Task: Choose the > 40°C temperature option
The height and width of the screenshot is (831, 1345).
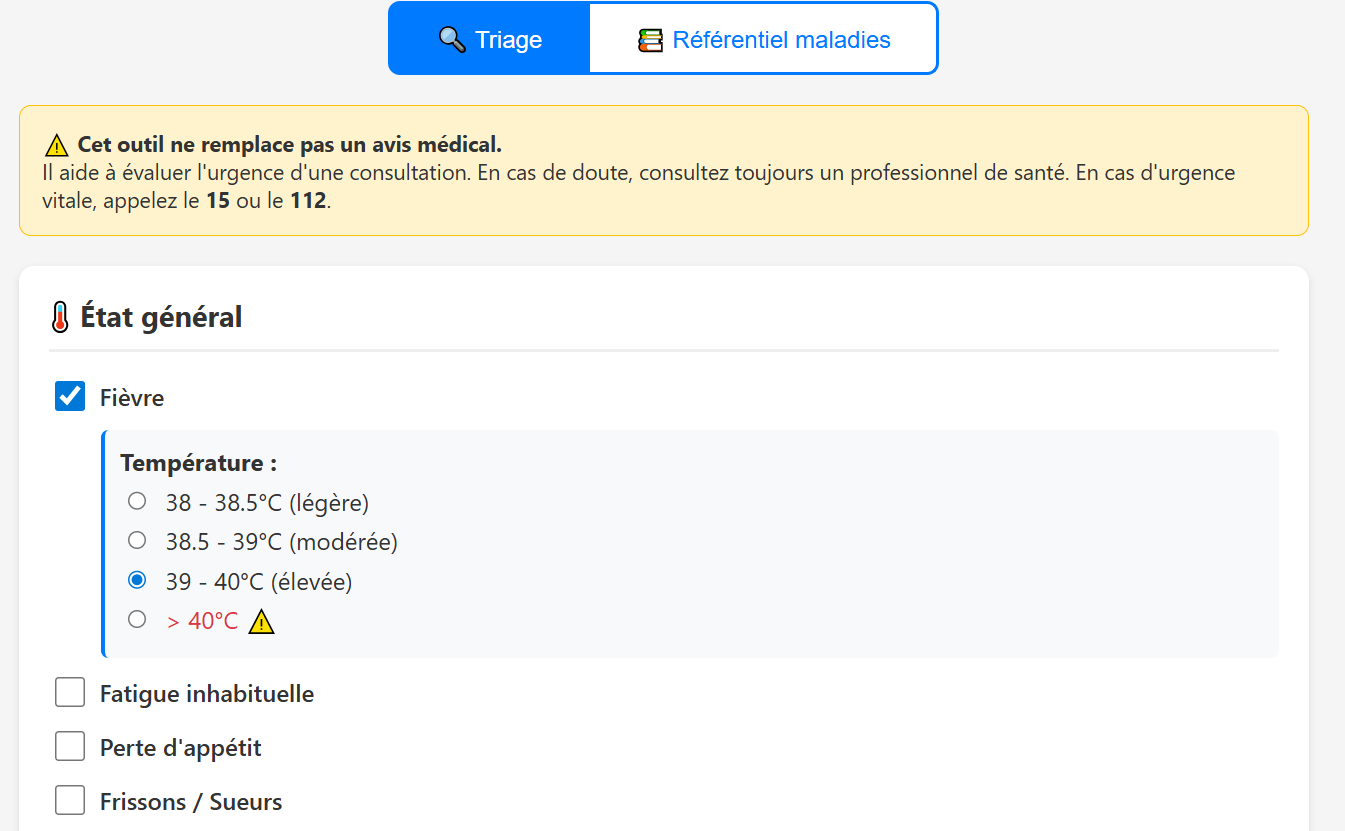Action: 136,618
